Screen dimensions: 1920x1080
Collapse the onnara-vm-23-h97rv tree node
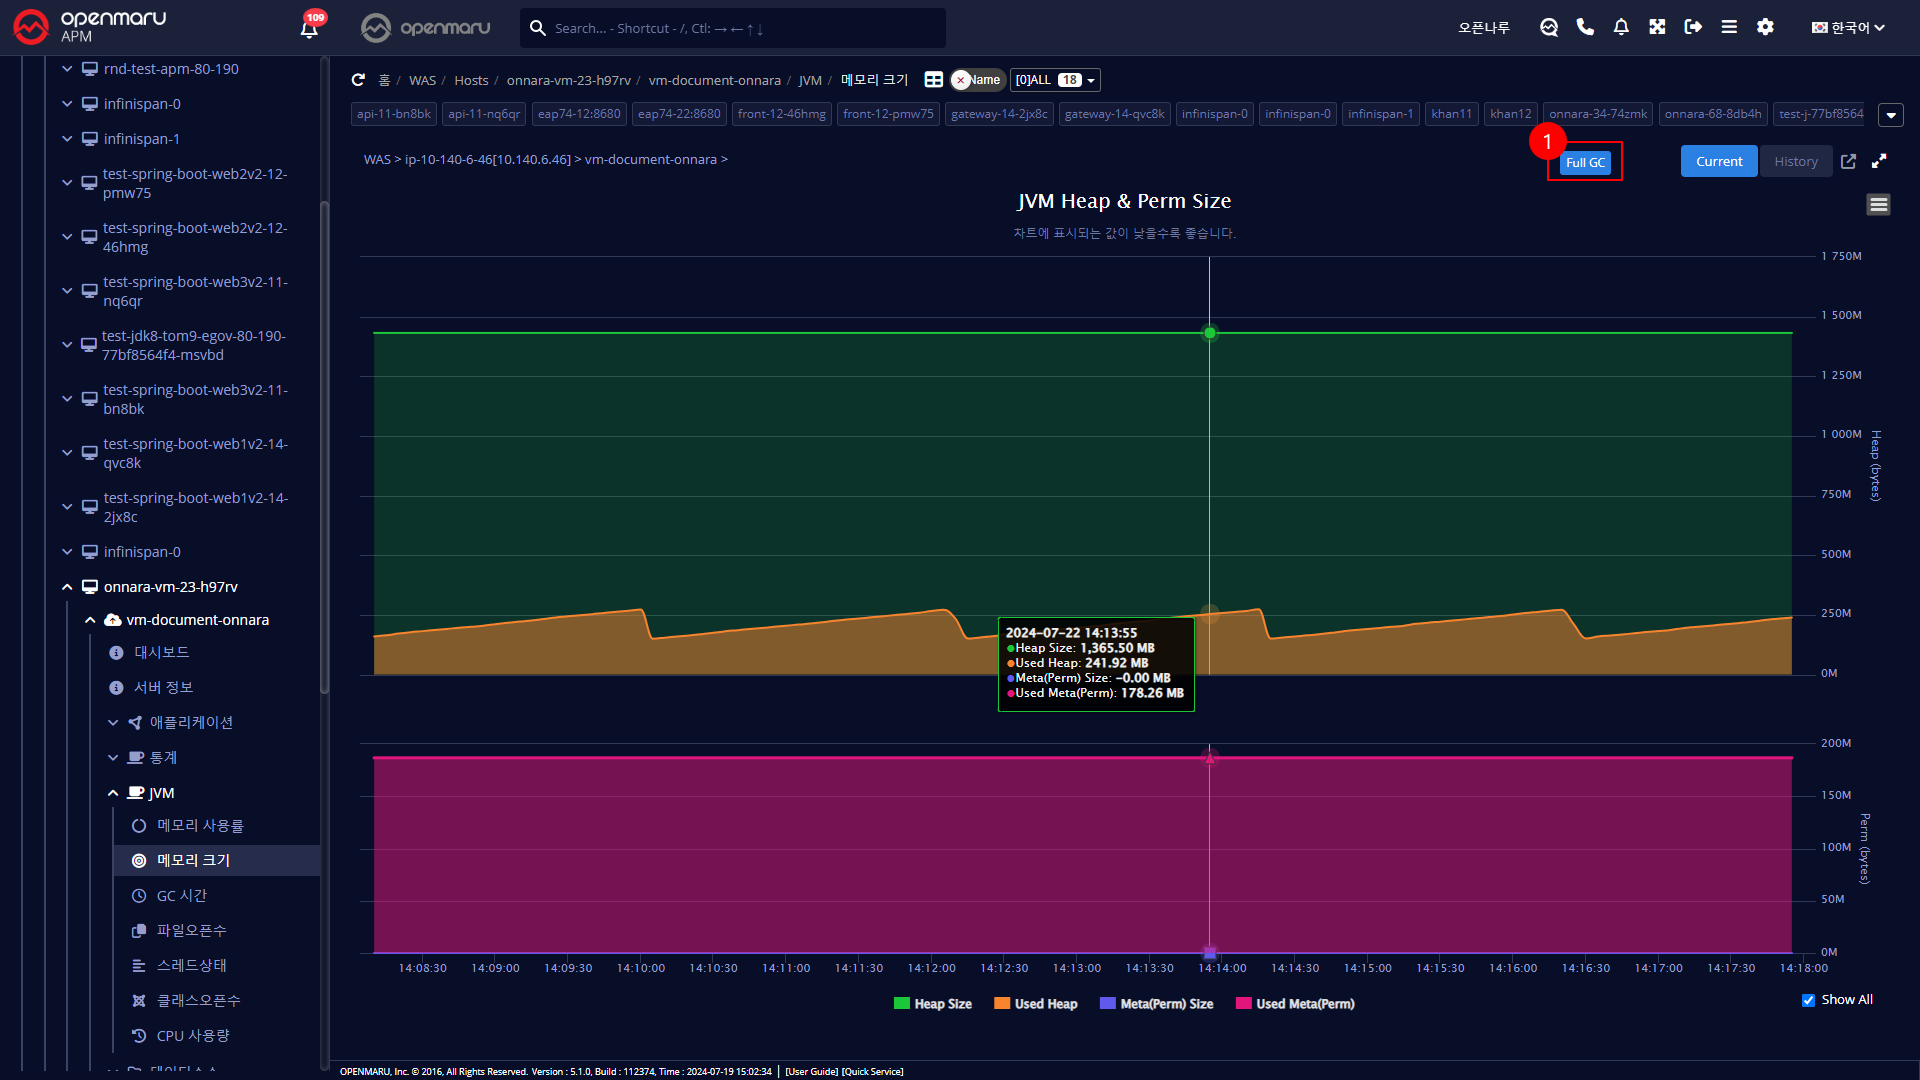click(x=67, y=587)
